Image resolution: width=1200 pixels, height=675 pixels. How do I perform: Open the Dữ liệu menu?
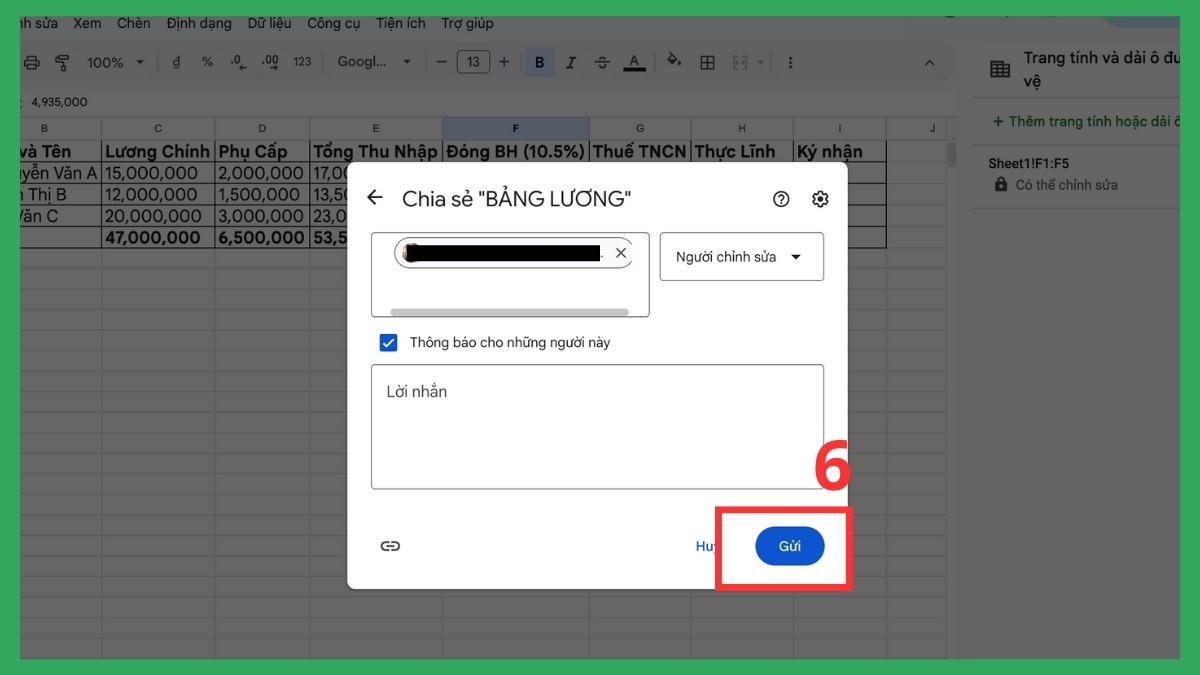(x=269, y=22)
